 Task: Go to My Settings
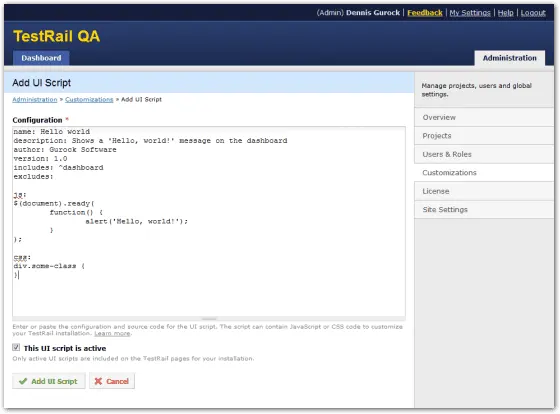click(470, 13)
